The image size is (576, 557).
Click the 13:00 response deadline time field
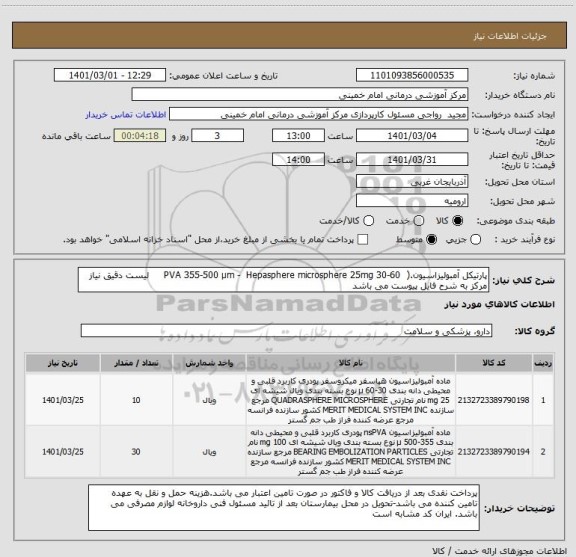point(298,136)
